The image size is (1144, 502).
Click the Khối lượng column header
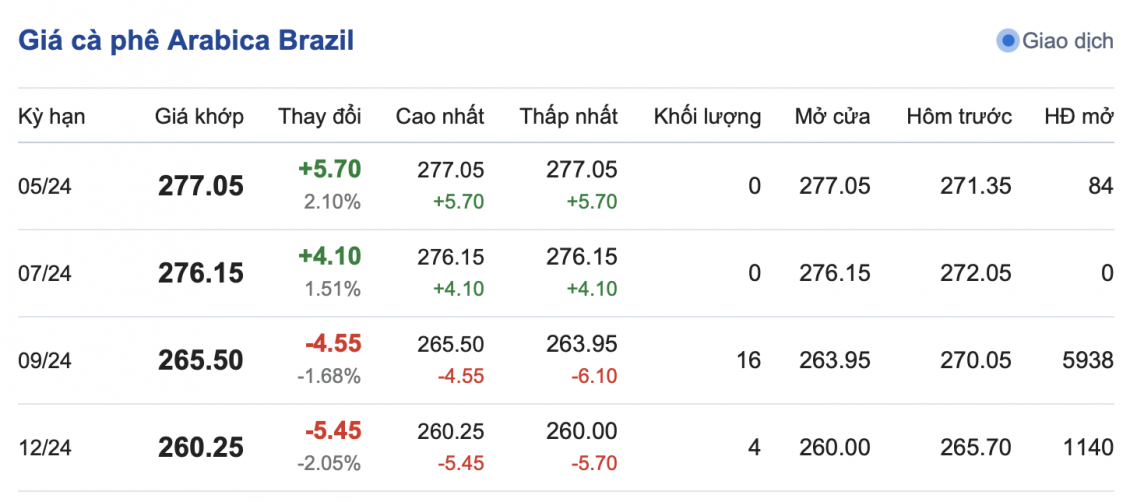pos(707,116)
